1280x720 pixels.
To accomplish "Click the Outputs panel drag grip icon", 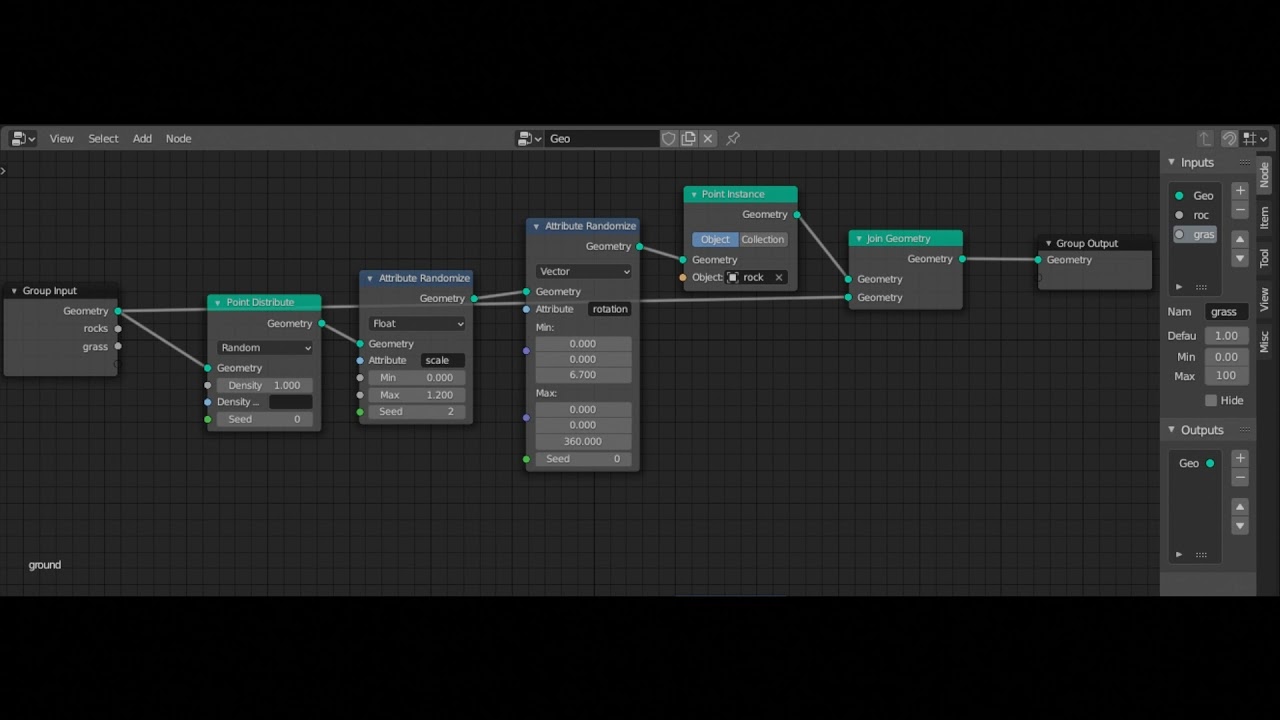I will click(1244, 430).
